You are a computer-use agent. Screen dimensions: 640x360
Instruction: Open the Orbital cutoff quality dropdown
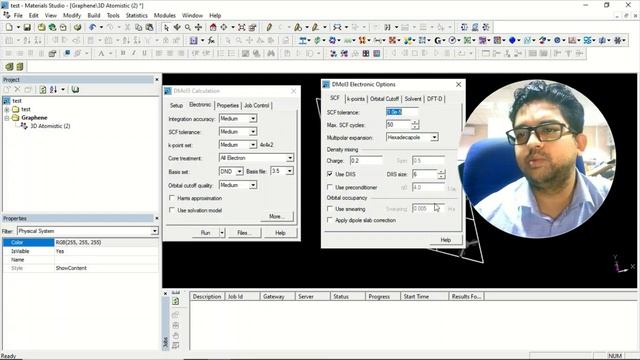[x=253, y=185]
